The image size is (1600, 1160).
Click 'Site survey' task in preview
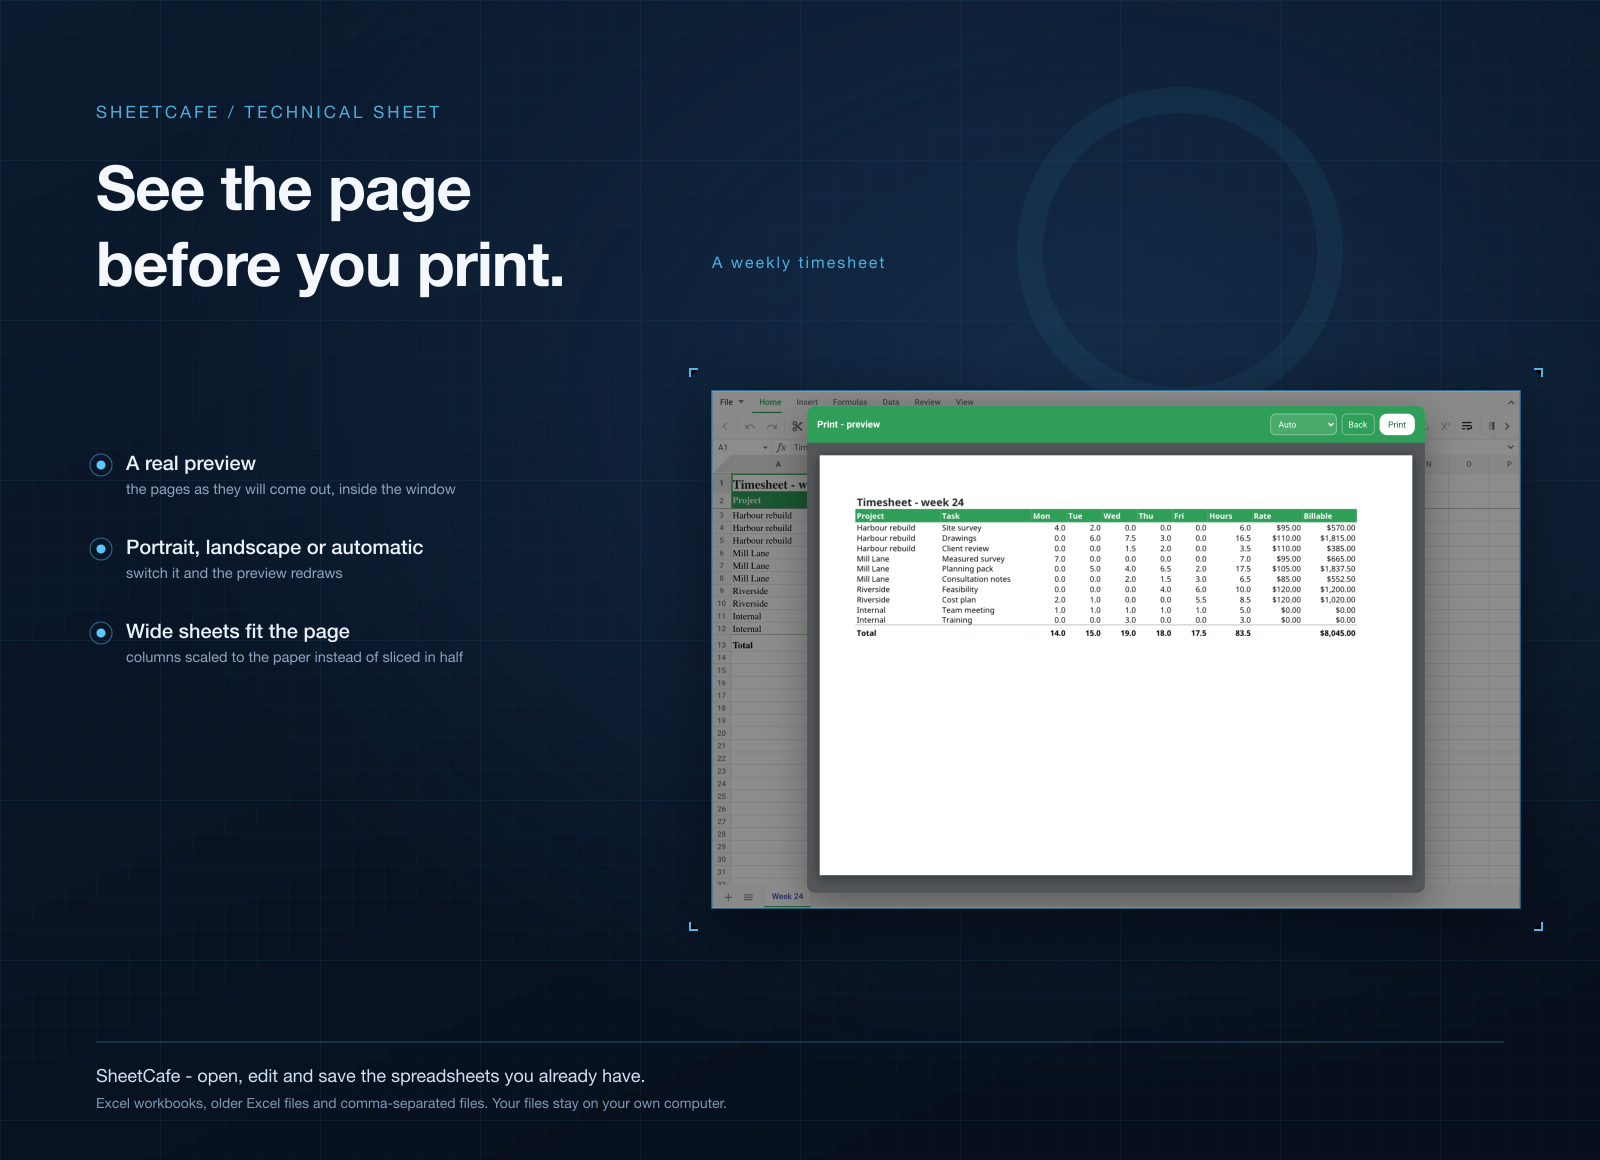(962, 528)
